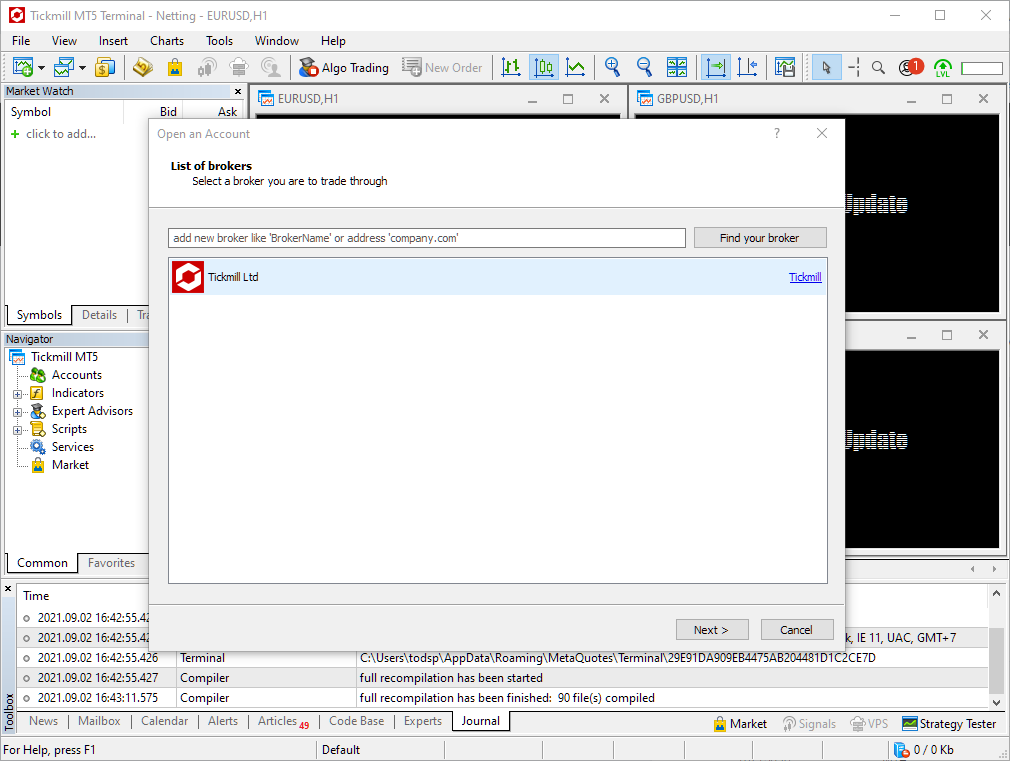Toggle Algo Trading
1010x761 pixels.
344,68
